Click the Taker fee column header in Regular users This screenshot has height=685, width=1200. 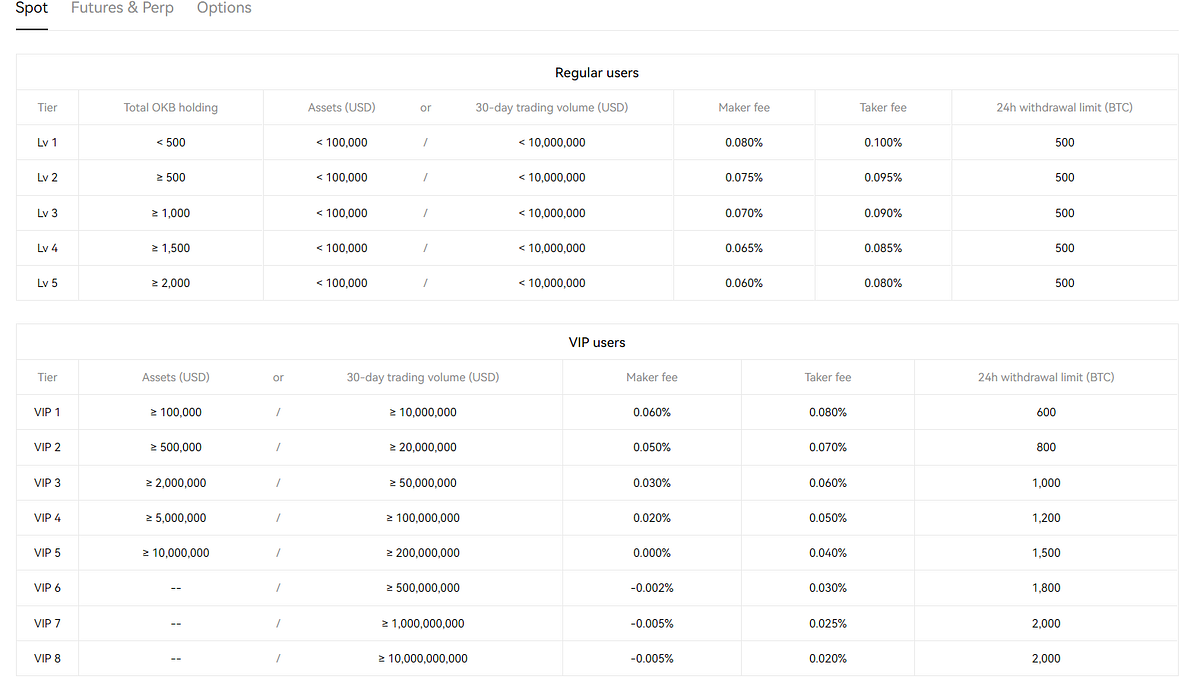(882, 107)
